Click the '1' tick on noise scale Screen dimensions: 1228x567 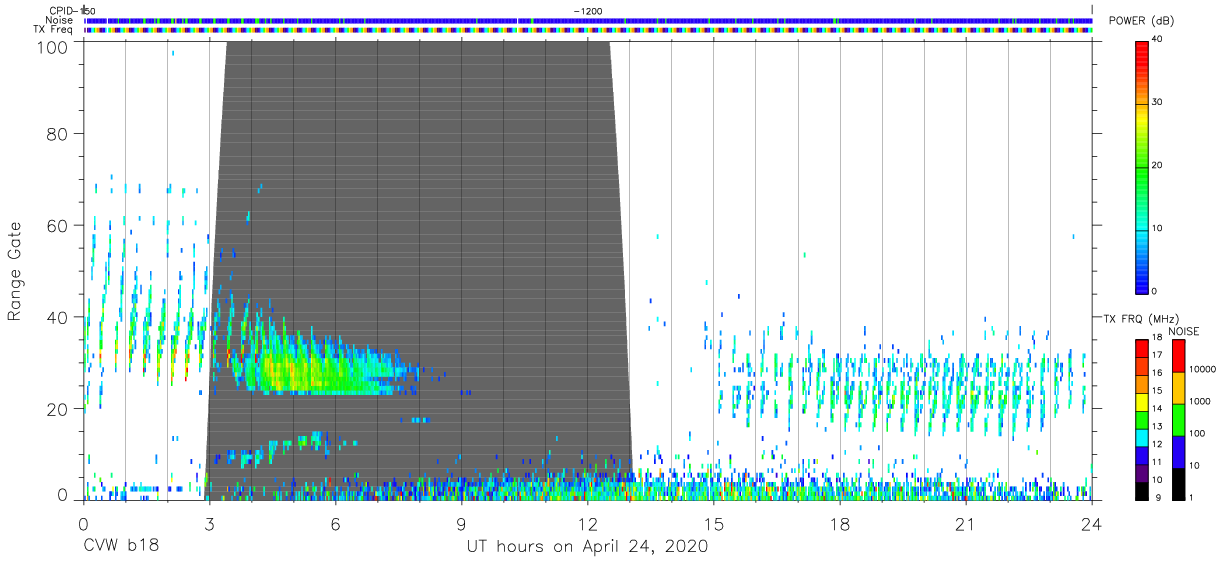[1192, 497]
